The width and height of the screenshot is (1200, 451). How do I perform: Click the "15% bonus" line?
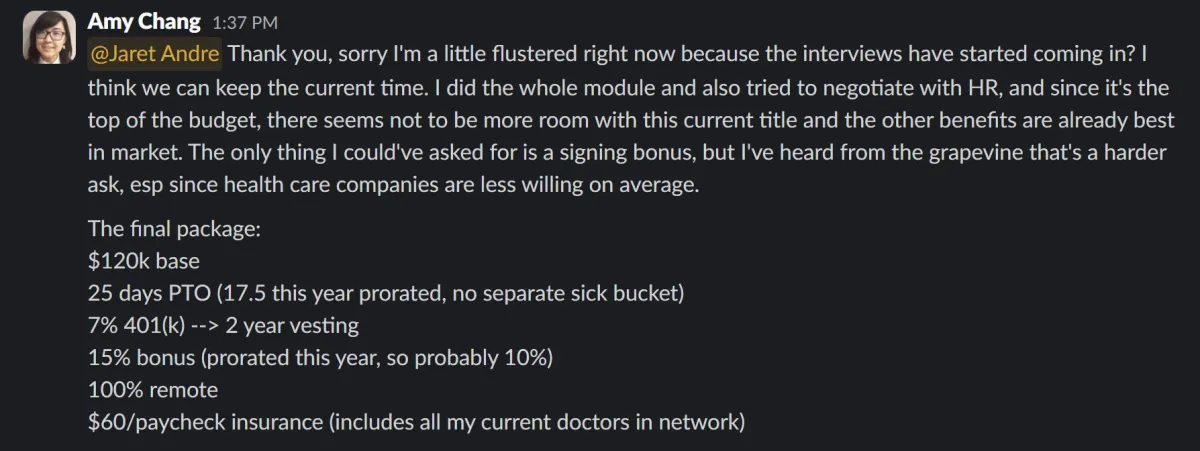click(x=320, y=357)
